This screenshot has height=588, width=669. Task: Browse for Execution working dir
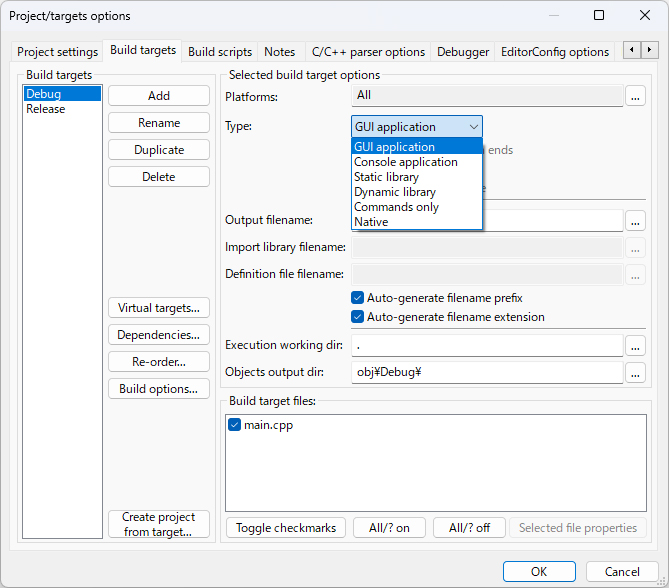click(635, 346)
